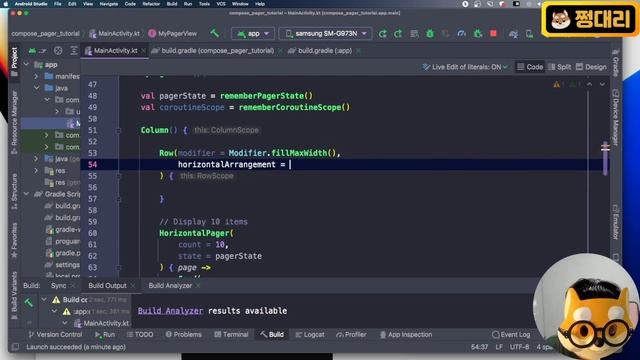Switch to the Sync build tab
The width and height of the screenshot is (640, 360).
point(58,285)
